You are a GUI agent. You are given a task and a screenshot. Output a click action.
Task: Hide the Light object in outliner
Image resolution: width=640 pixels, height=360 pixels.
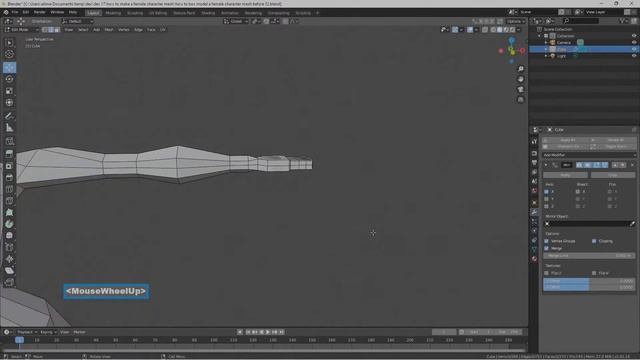(x=634, y=56)
